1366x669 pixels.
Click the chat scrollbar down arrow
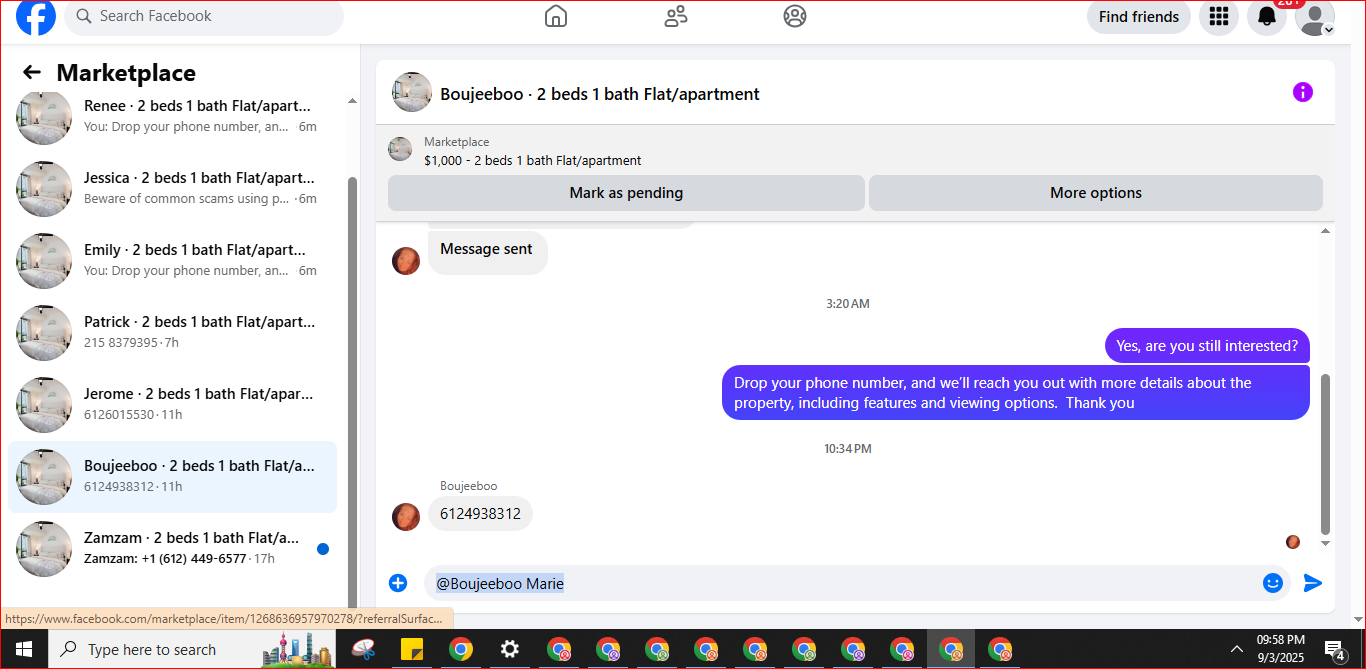pyautogui.click(x=1326, y=543)
